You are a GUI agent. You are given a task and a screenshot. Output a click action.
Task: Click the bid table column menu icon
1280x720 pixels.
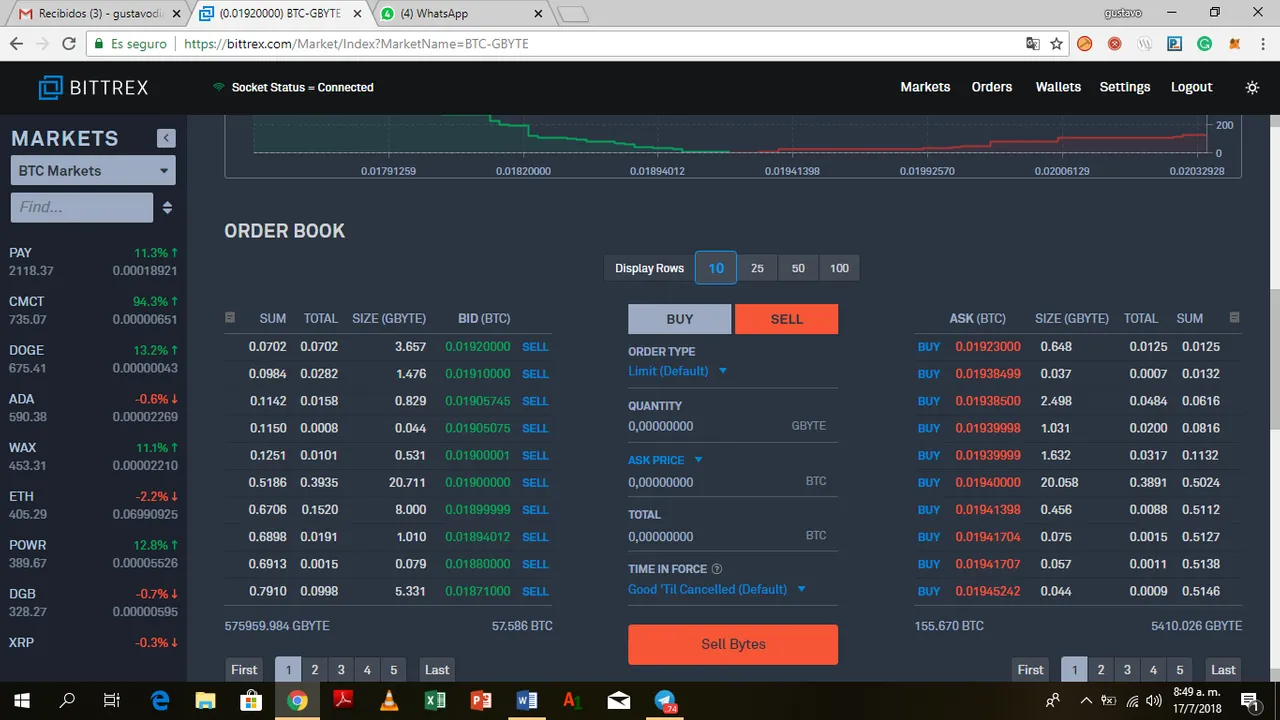click(x=230, y=318)
